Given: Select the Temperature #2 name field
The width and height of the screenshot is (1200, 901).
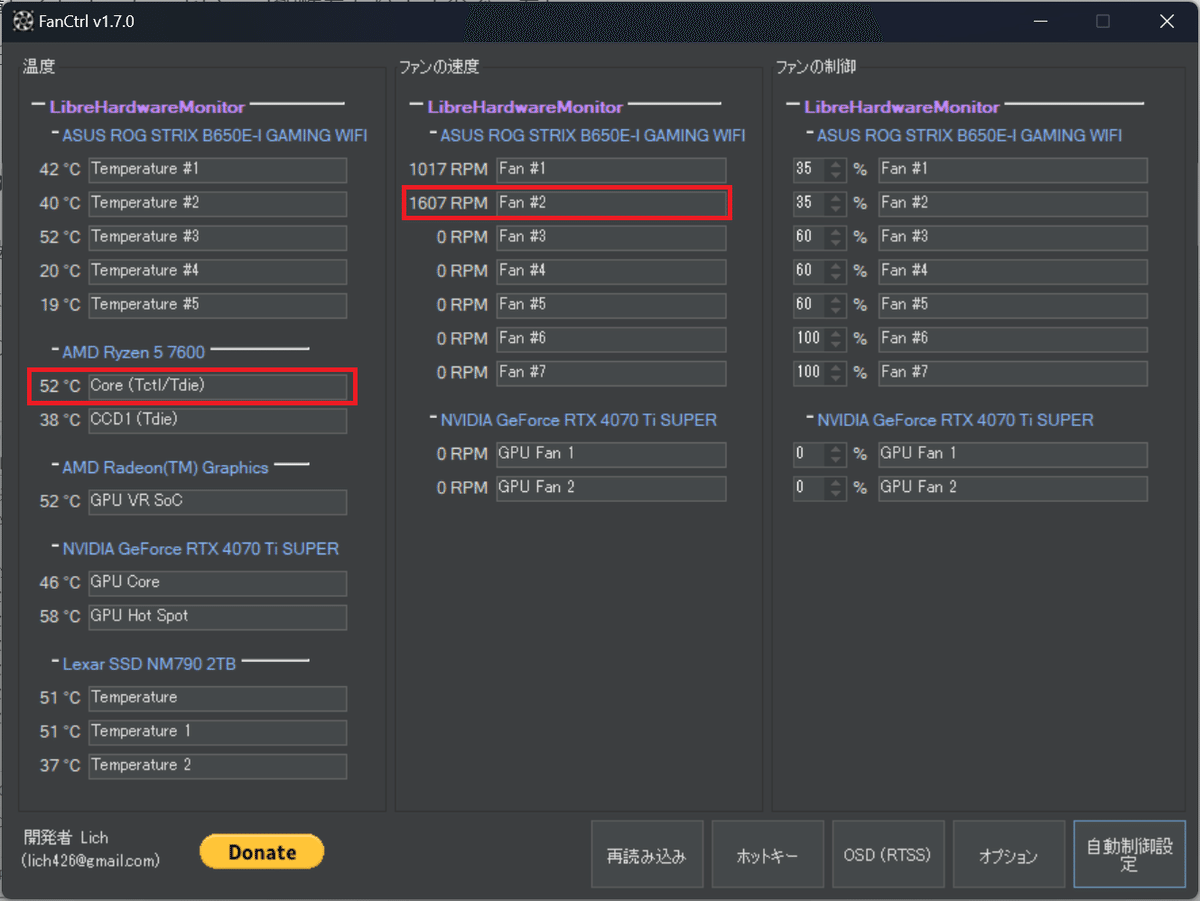Looking at the screenshot, I should [x=218, y=203].
